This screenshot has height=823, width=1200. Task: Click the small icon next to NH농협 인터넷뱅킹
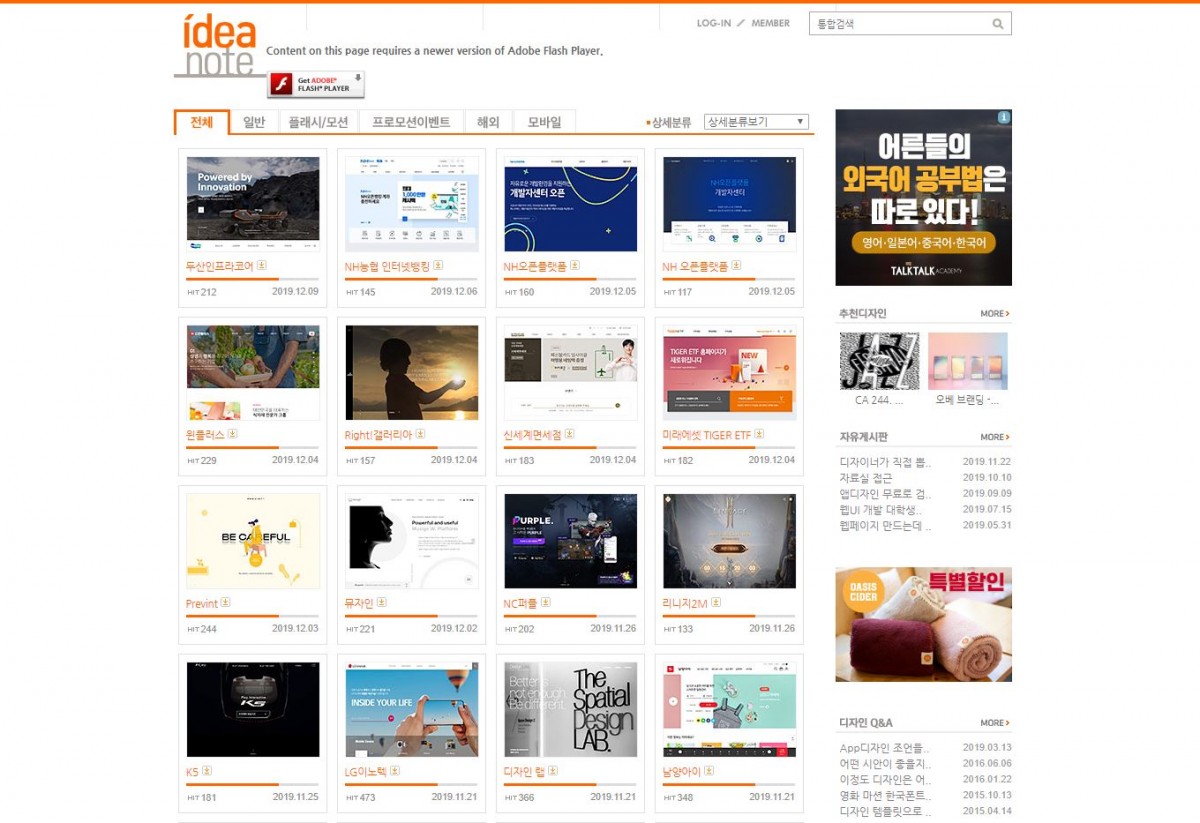pyautogui.click(x=438, y=266)
